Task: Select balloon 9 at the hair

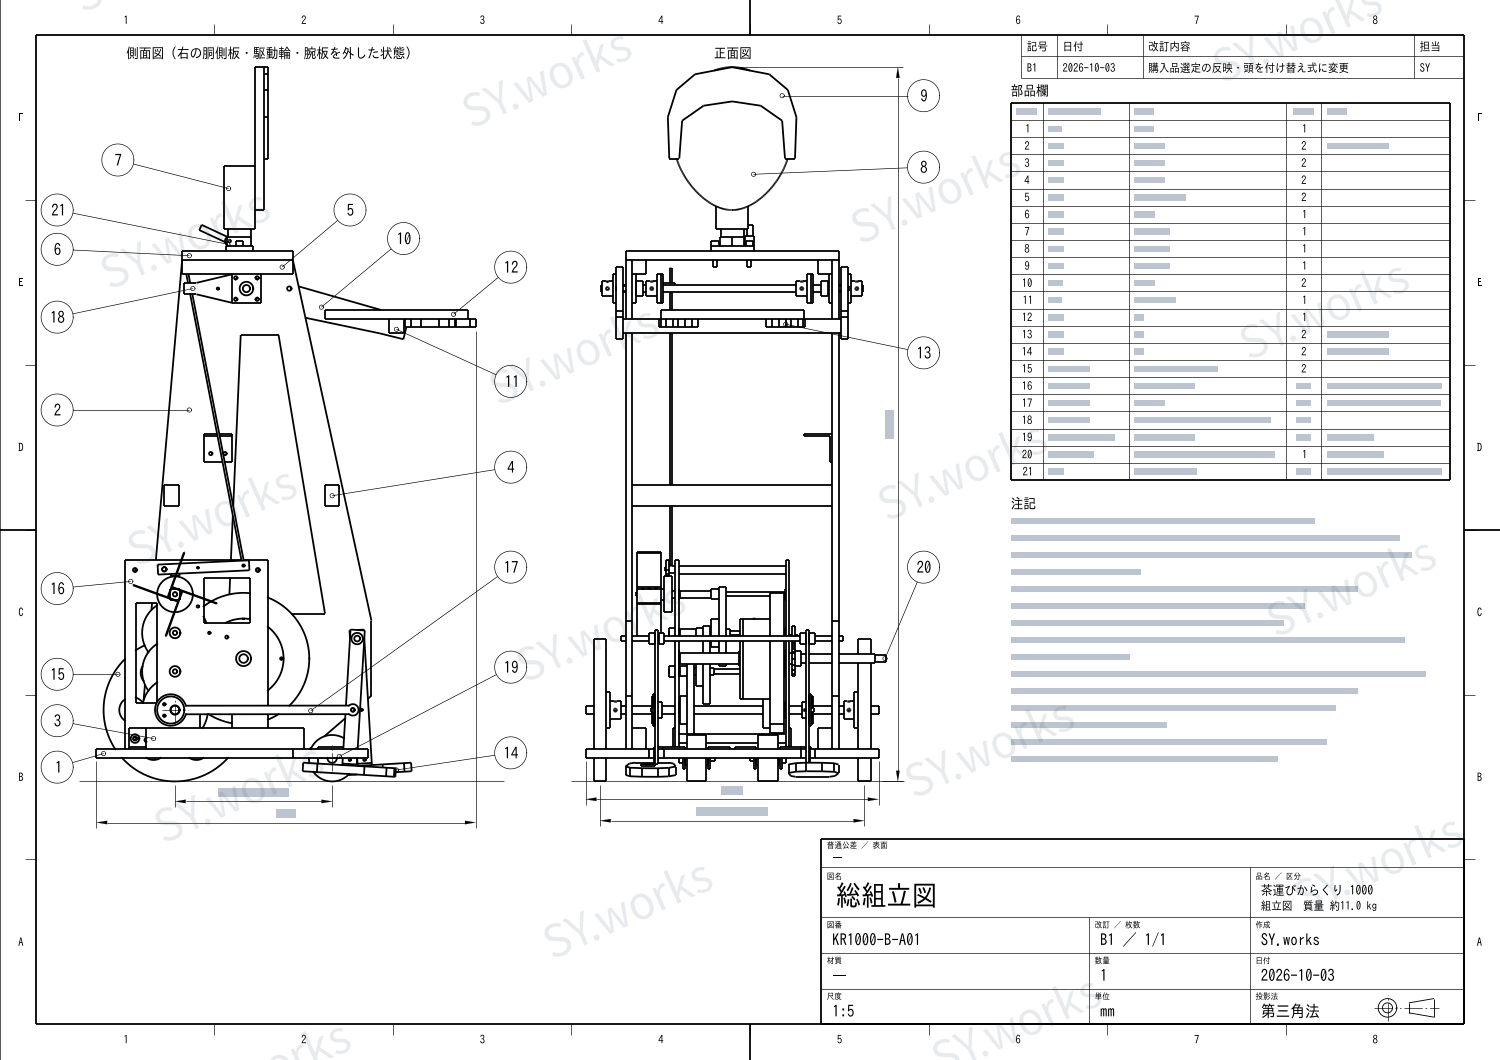Action: [924, 96]
